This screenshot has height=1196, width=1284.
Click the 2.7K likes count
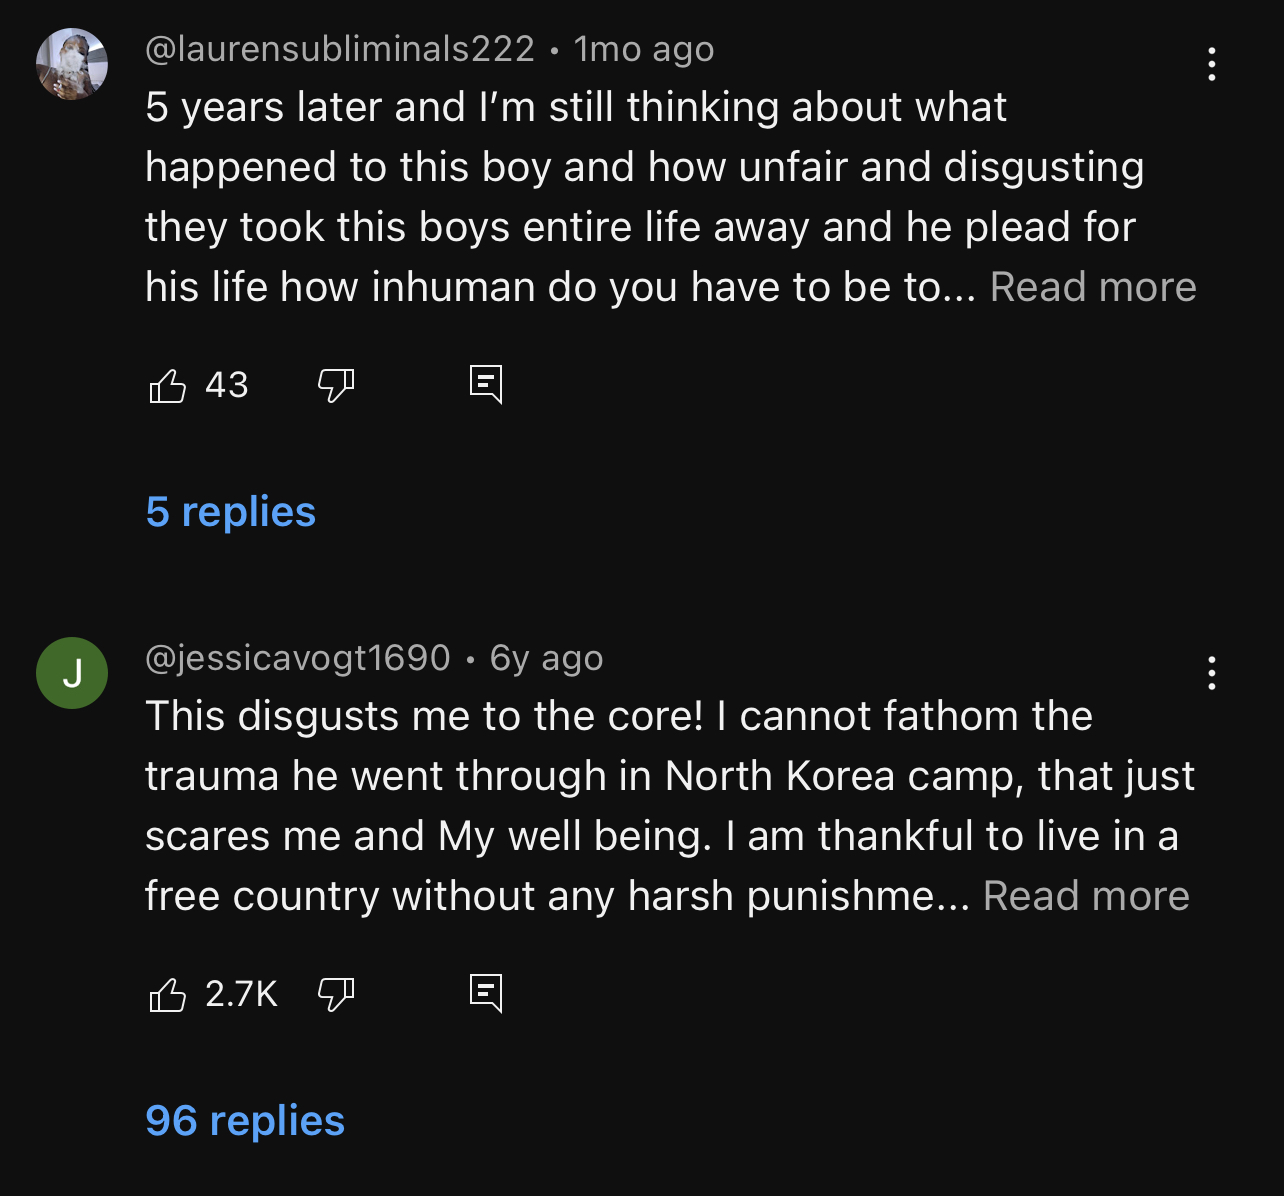coord(241,994)
